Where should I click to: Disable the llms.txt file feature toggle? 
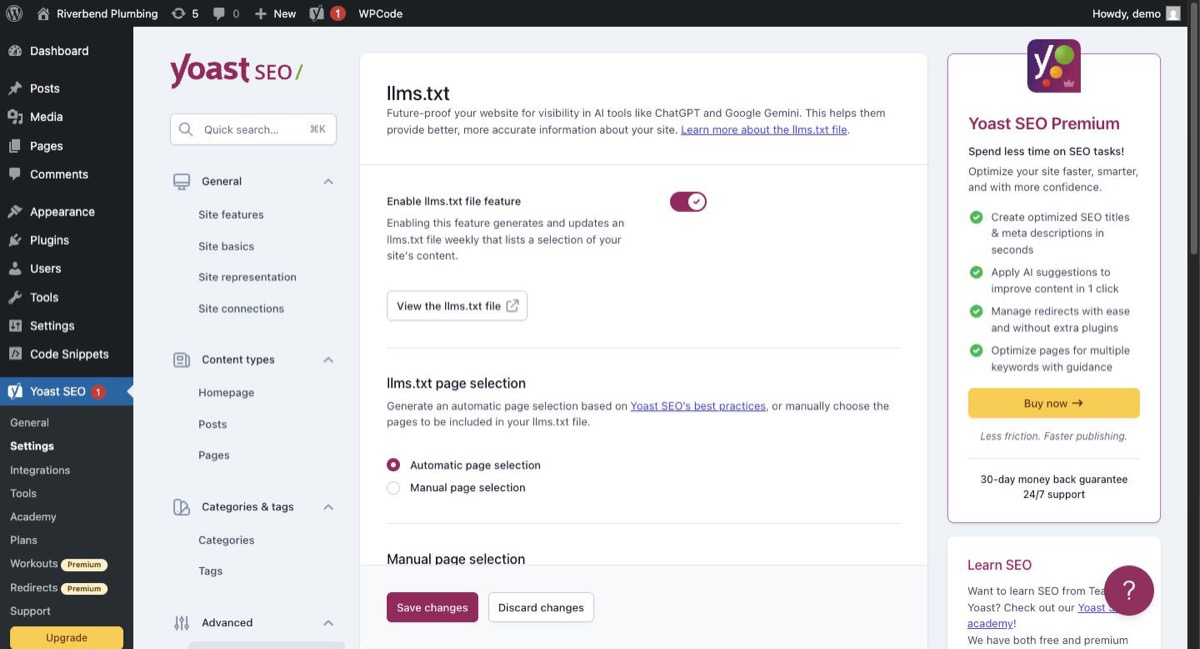[x=688, y=202]
